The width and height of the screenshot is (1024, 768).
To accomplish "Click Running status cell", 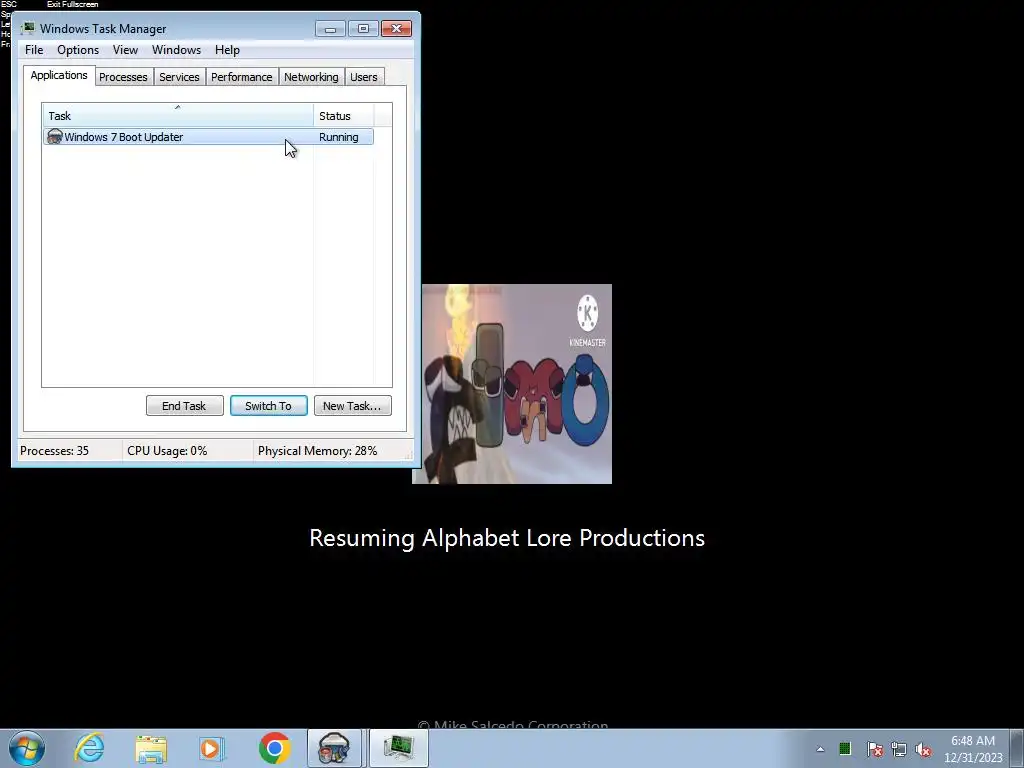I will click(338, 137).
